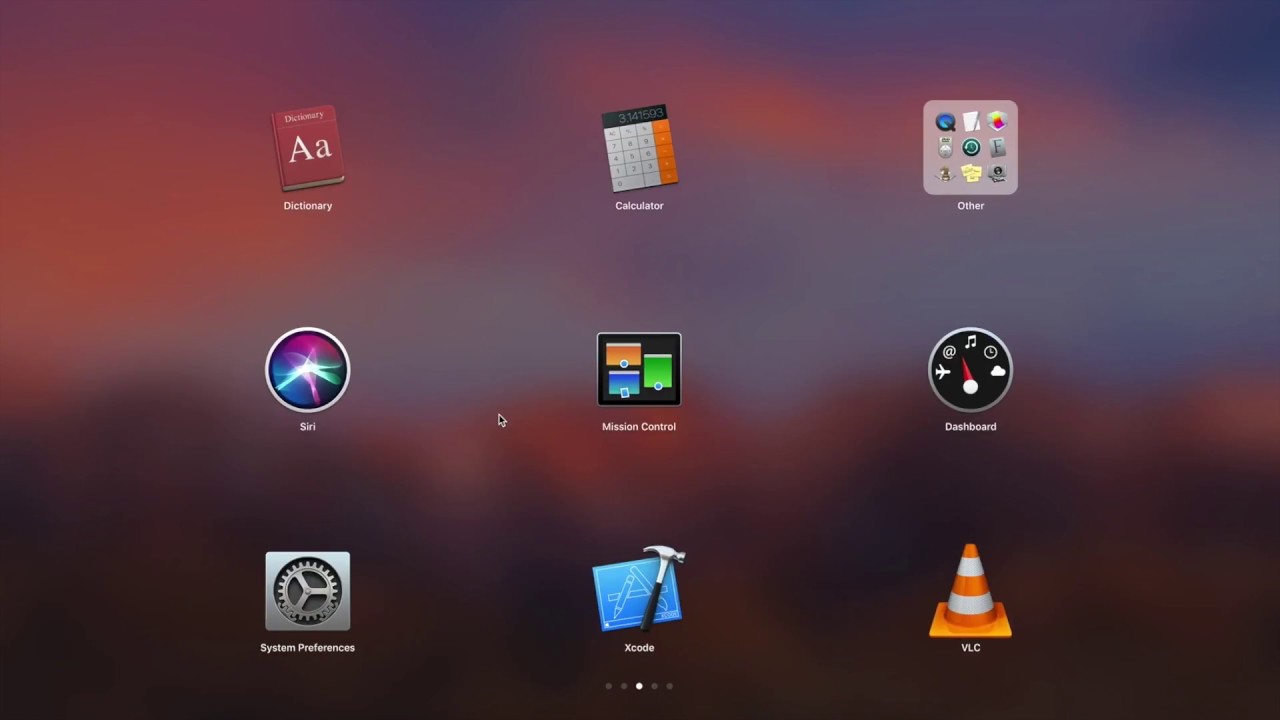The image size is (1280, 720).
Task: Select the first Launchpad page dot
Action: coord(609,686)
